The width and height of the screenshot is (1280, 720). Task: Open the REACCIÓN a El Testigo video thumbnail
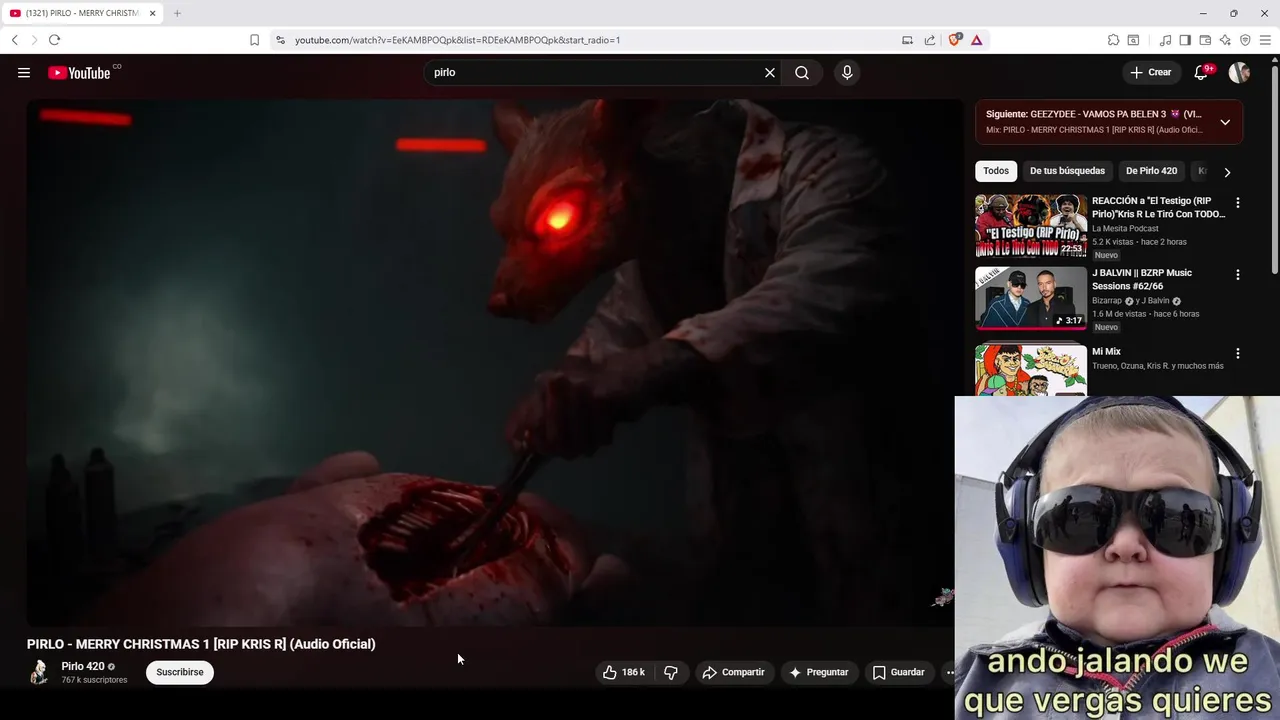pyautogui.click(x=1031, y=226)
